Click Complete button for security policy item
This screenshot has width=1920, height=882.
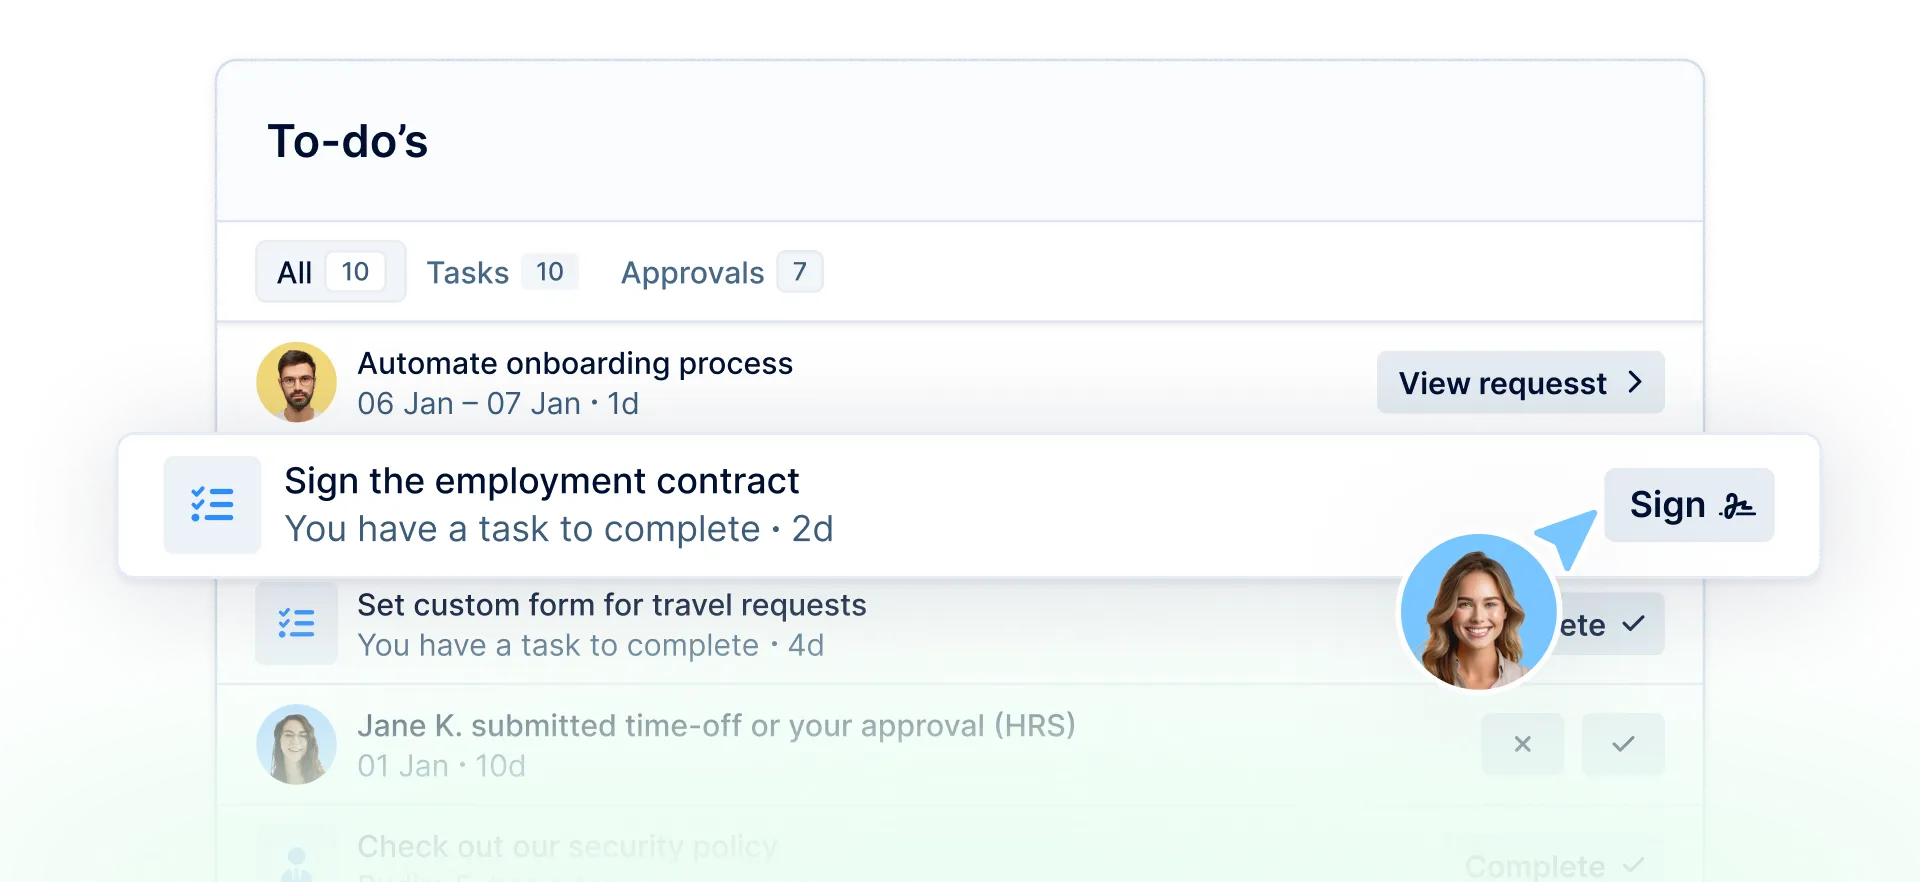[x=1553, y=865]
